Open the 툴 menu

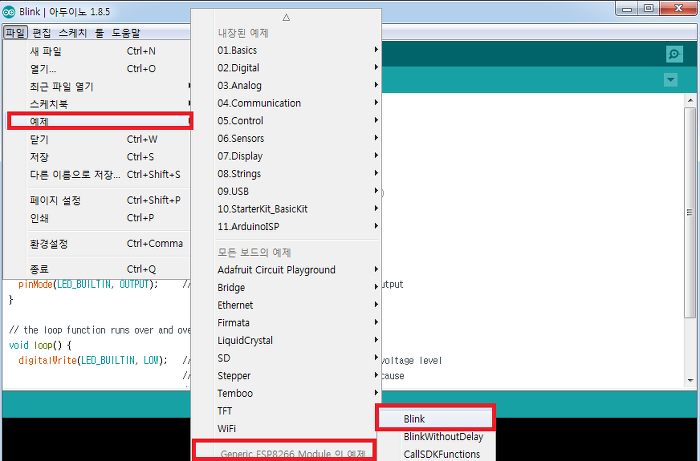coord(99,33)
